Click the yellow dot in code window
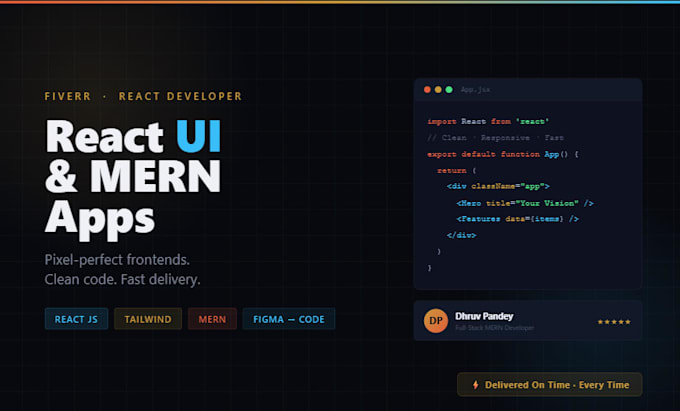 (438, 89)
